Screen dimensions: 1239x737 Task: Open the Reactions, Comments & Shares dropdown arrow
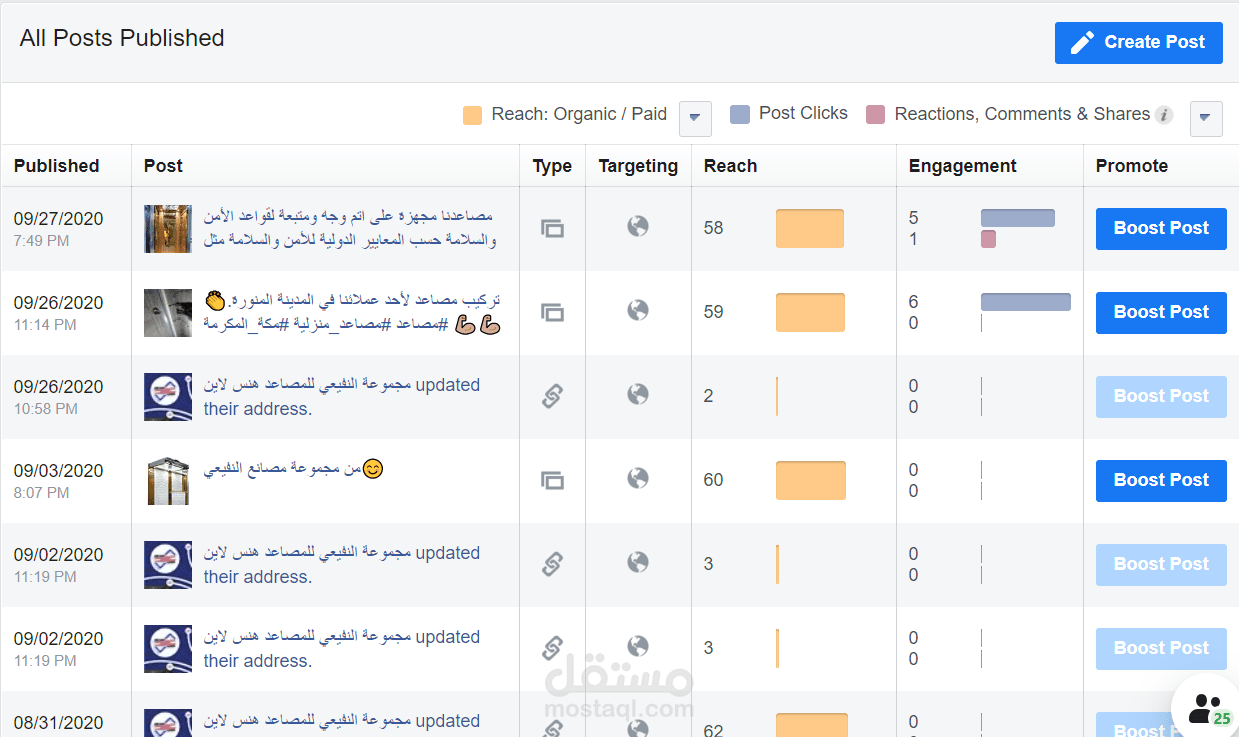coord(1206,118)
